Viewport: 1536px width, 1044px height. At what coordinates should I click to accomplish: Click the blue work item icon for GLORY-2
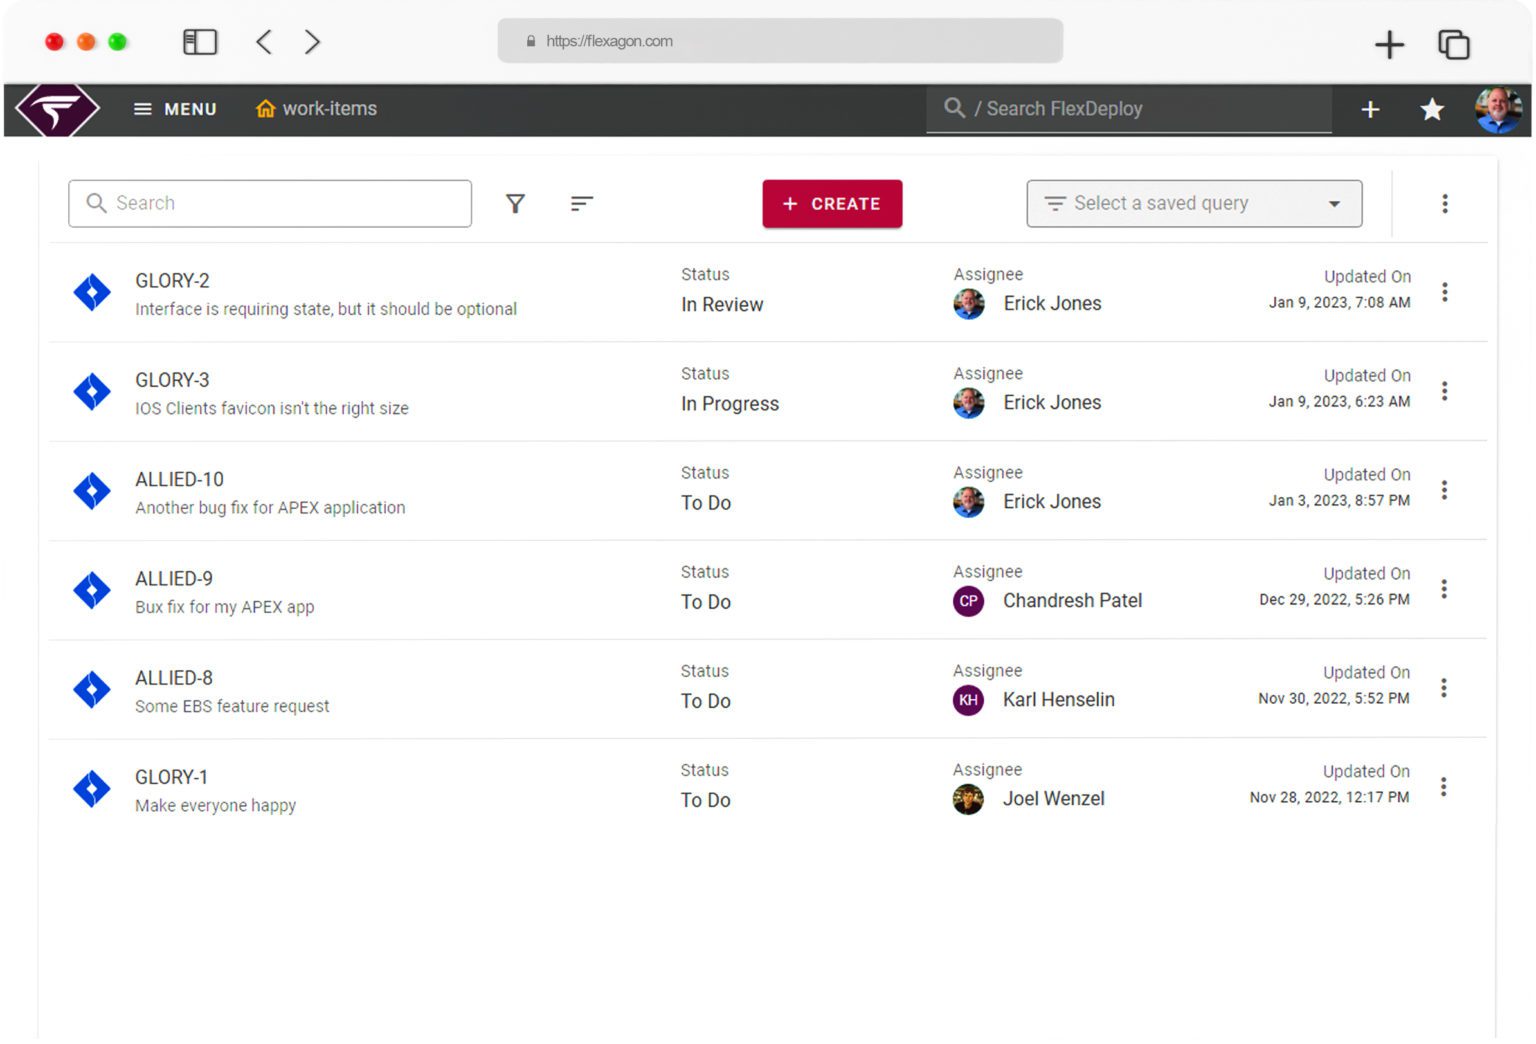91,292
